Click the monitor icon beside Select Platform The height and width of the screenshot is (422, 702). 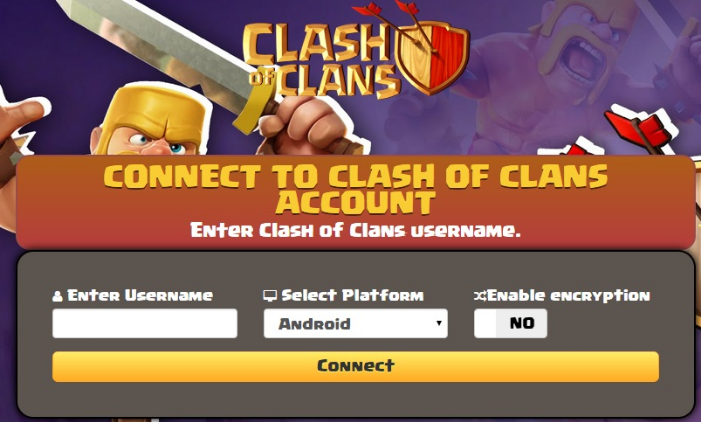point(270,296)
